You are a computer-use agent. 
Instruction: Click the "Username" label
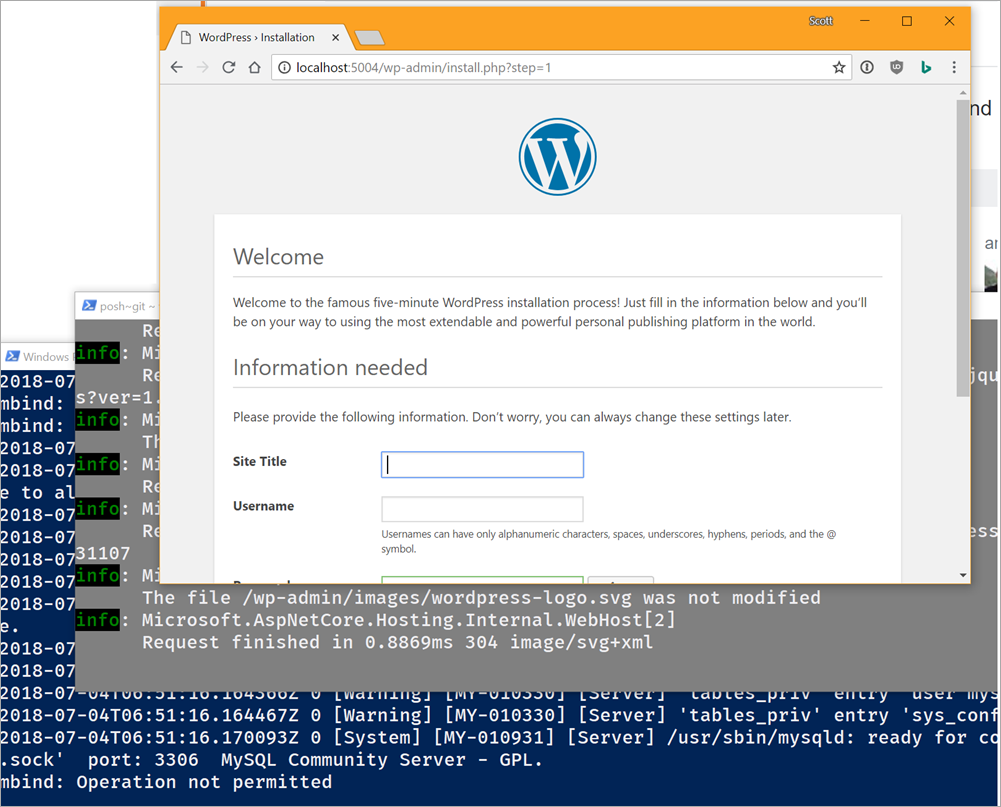tap(264, 506)
